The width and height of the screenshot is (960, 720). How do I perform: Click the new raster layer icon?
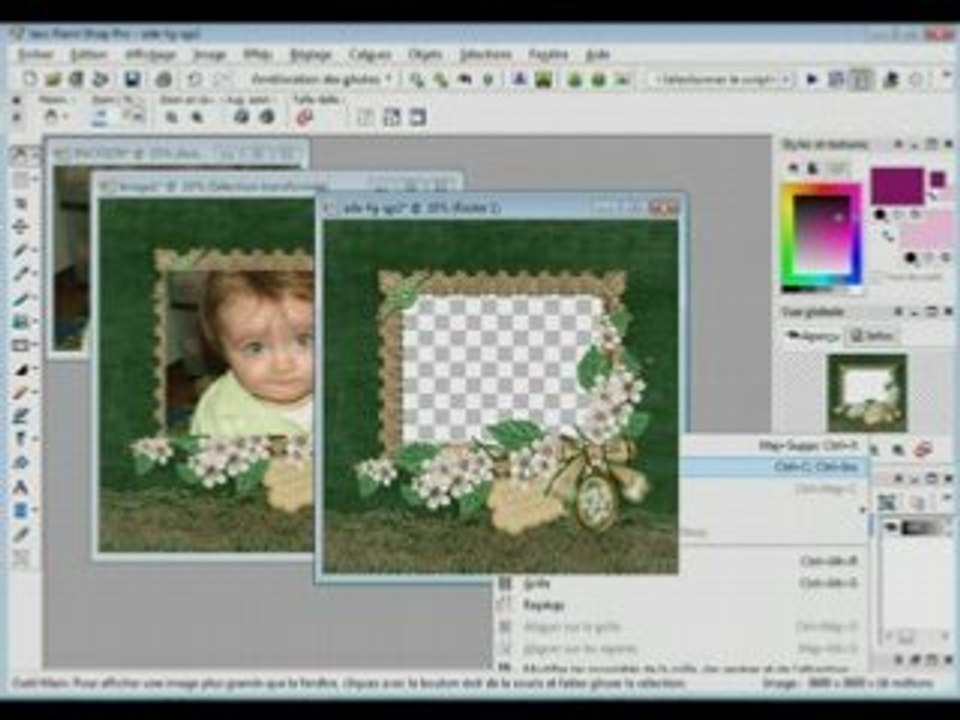887,503
